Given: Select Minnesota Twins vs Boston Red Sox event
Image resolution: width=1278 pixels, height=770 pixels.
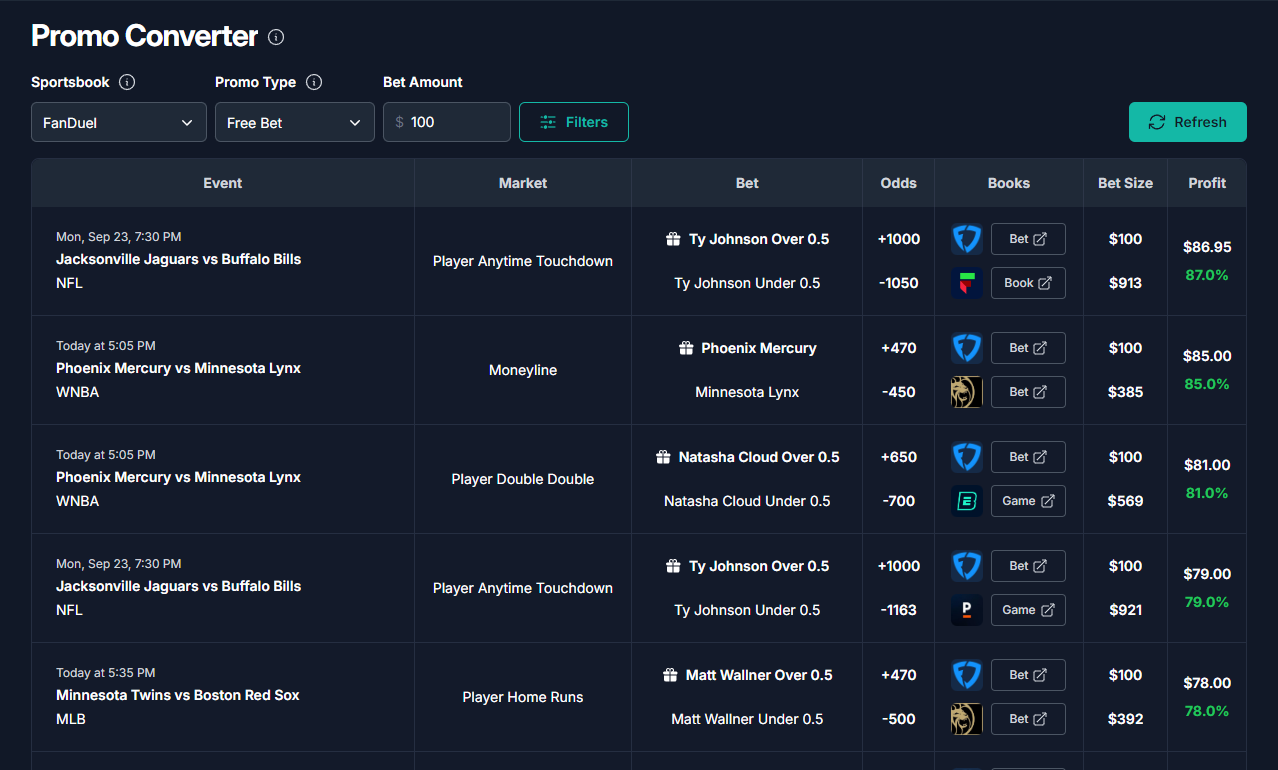Looking at the screenshot, I should pos(178,695).
